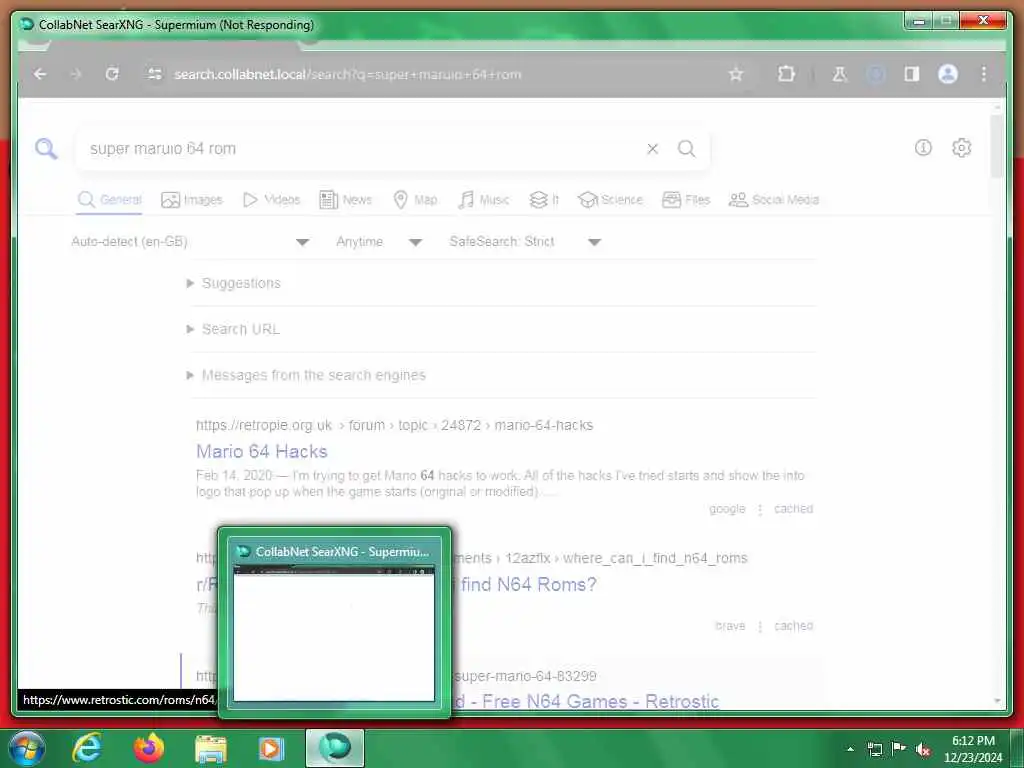This screenshot has height=768, width=1024.
Task: Click the Supermium taskbar button
Action: pyautogui.click(x=335, y=748)
